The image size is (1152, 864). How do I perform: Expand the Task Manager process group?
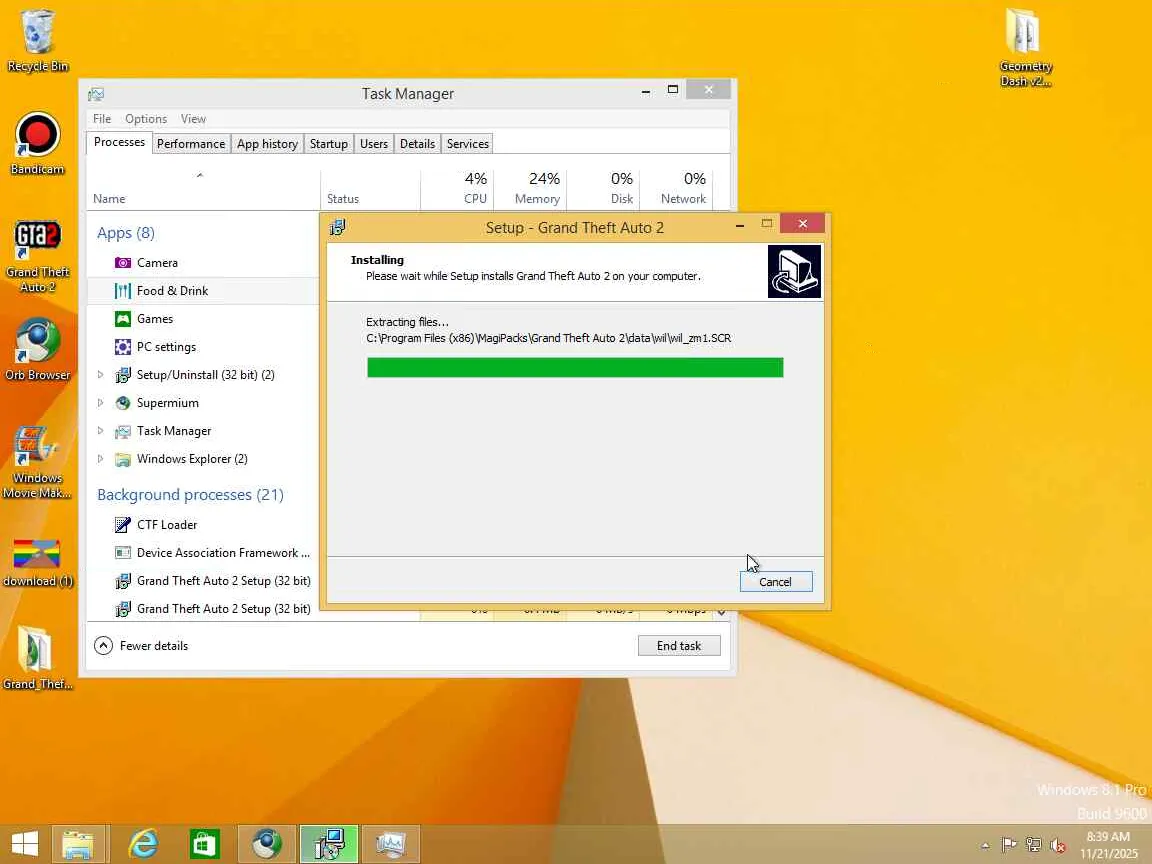[x=101, y=431]
